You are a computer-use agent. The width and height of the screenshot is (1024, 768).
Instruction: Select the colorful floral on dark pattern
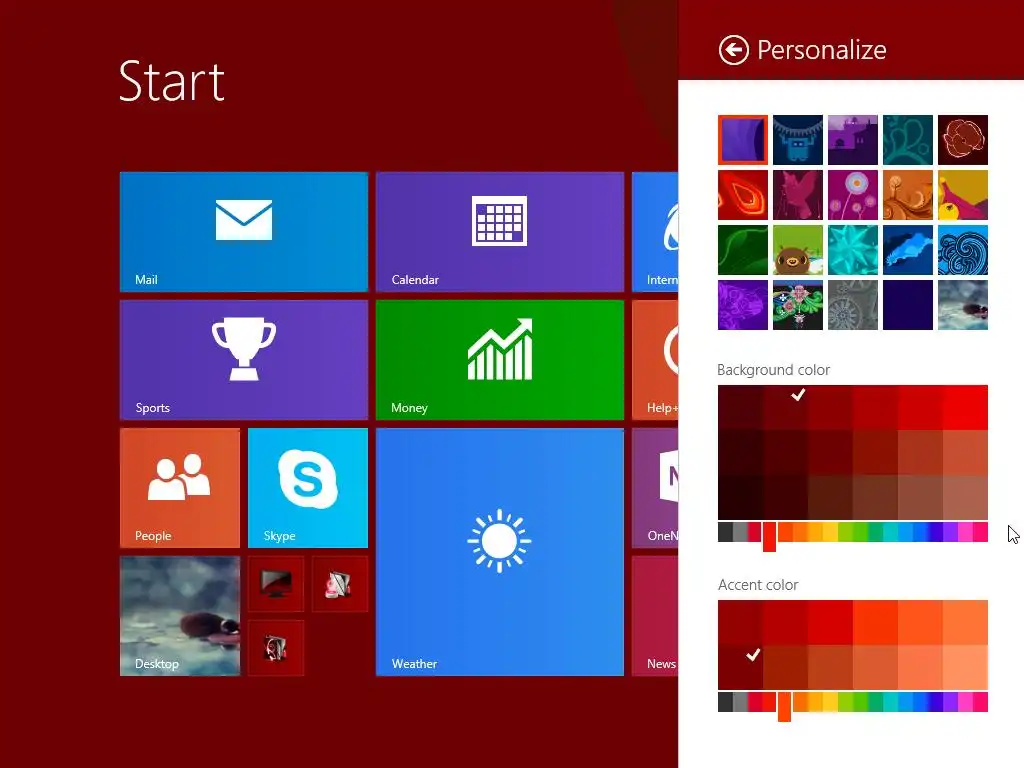tap(797, 305)
